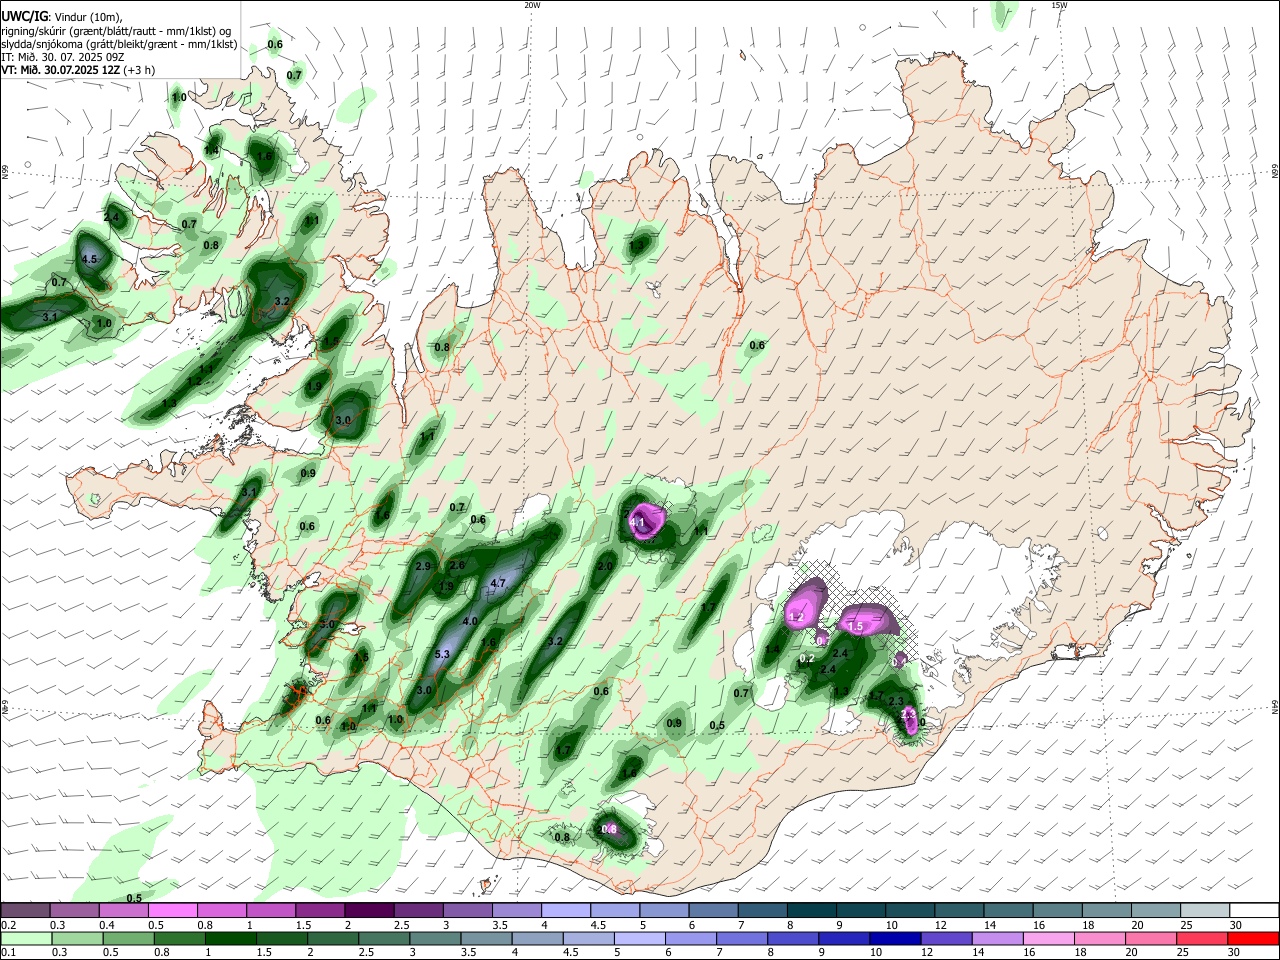The image size is (1280, 960).
Task: Click the 'UWC/IG' title in the header box
Action: click(x=24, y=16)
